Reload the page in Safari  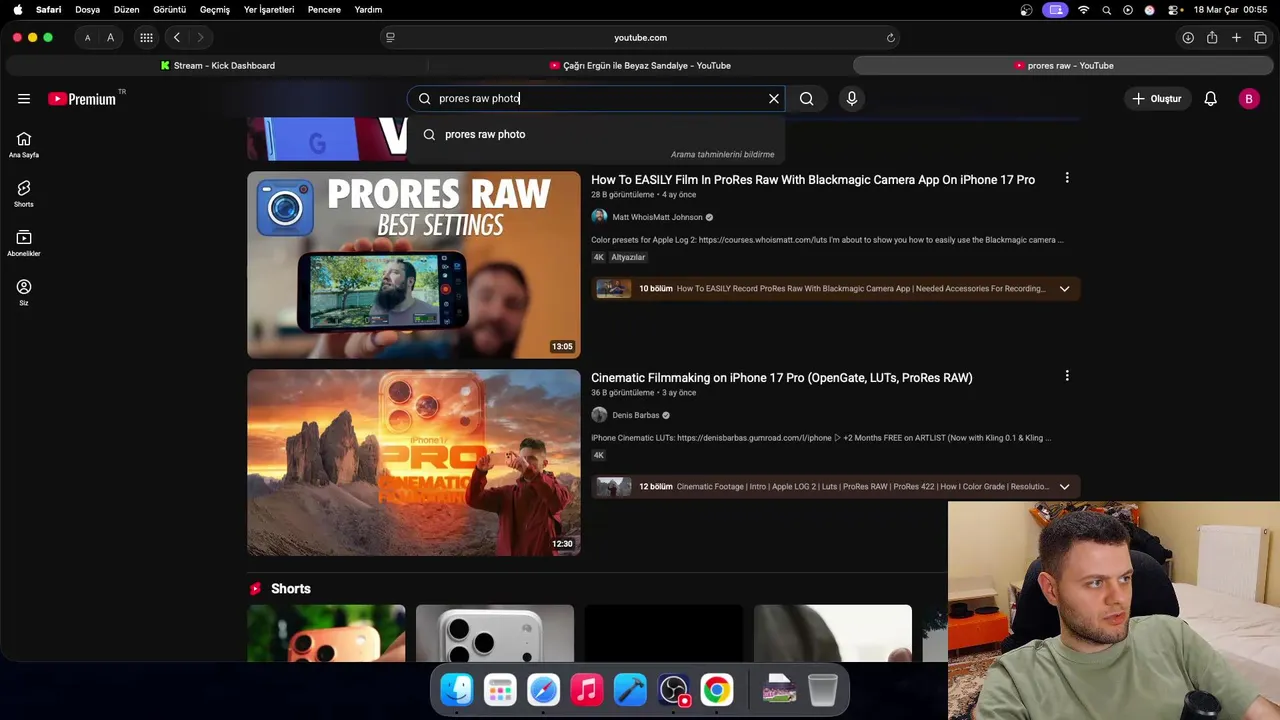pos(890,38)
